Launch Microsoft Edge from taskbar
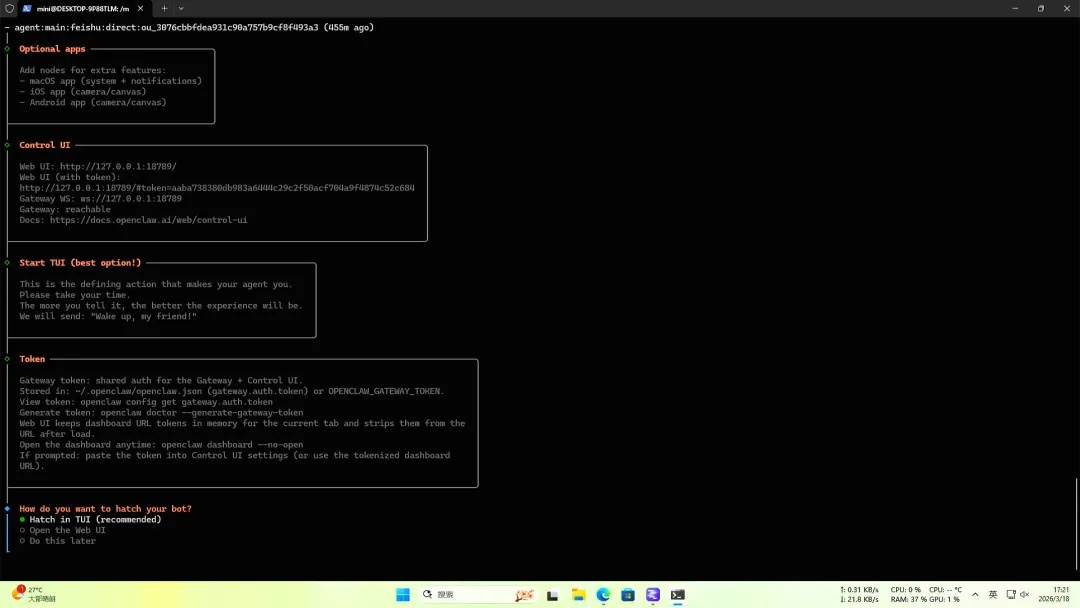Image resolution: width=1080 pixels, height=608 pixels. click(603, 595)
